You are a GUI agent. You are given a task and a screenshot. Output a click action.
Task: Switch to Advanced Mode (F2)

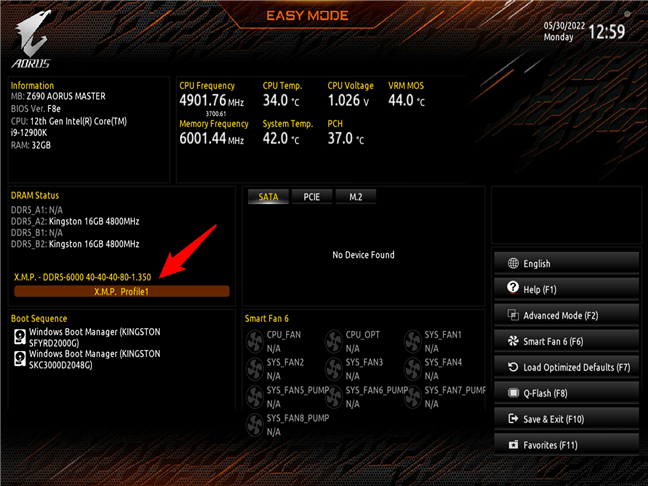[x=566, y=315]
